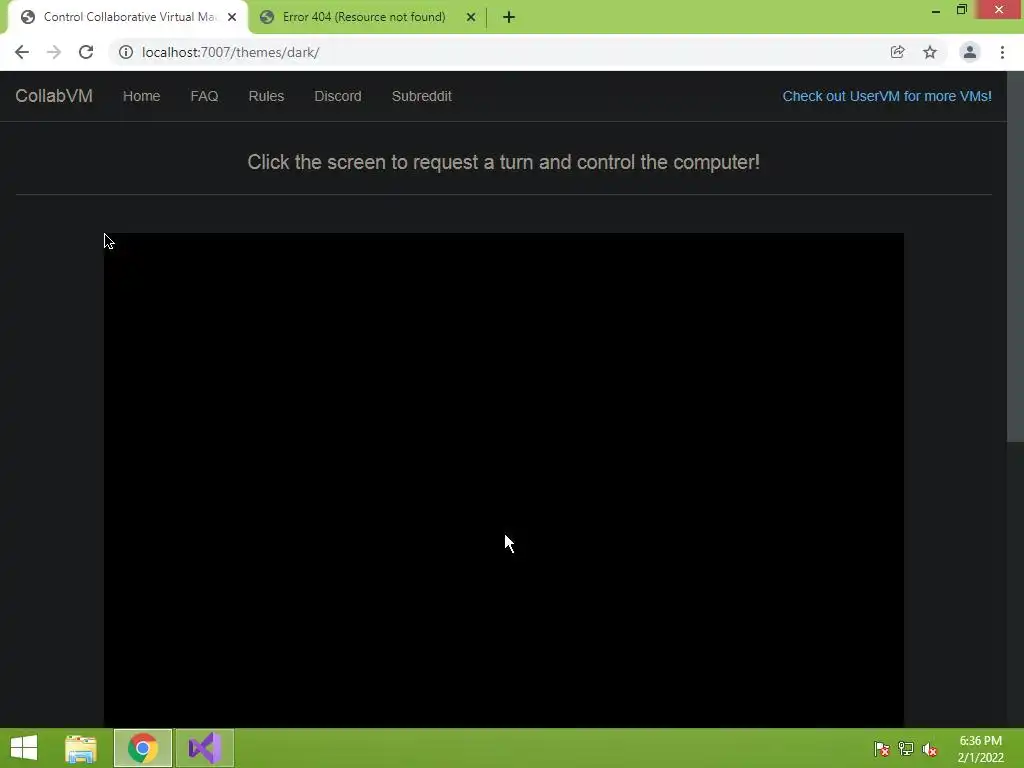Share this page icon in address bar

pyautogui.click(x=897, y=52)
